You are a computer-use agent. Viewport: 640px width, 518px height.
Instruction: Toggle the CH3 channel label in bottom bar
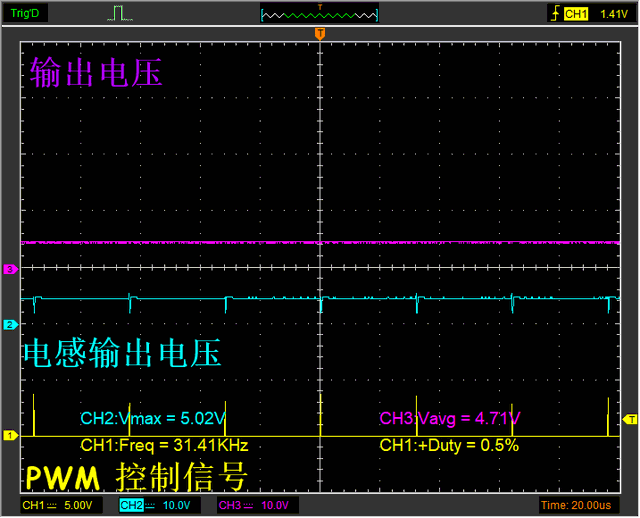(x=229, y=505)
